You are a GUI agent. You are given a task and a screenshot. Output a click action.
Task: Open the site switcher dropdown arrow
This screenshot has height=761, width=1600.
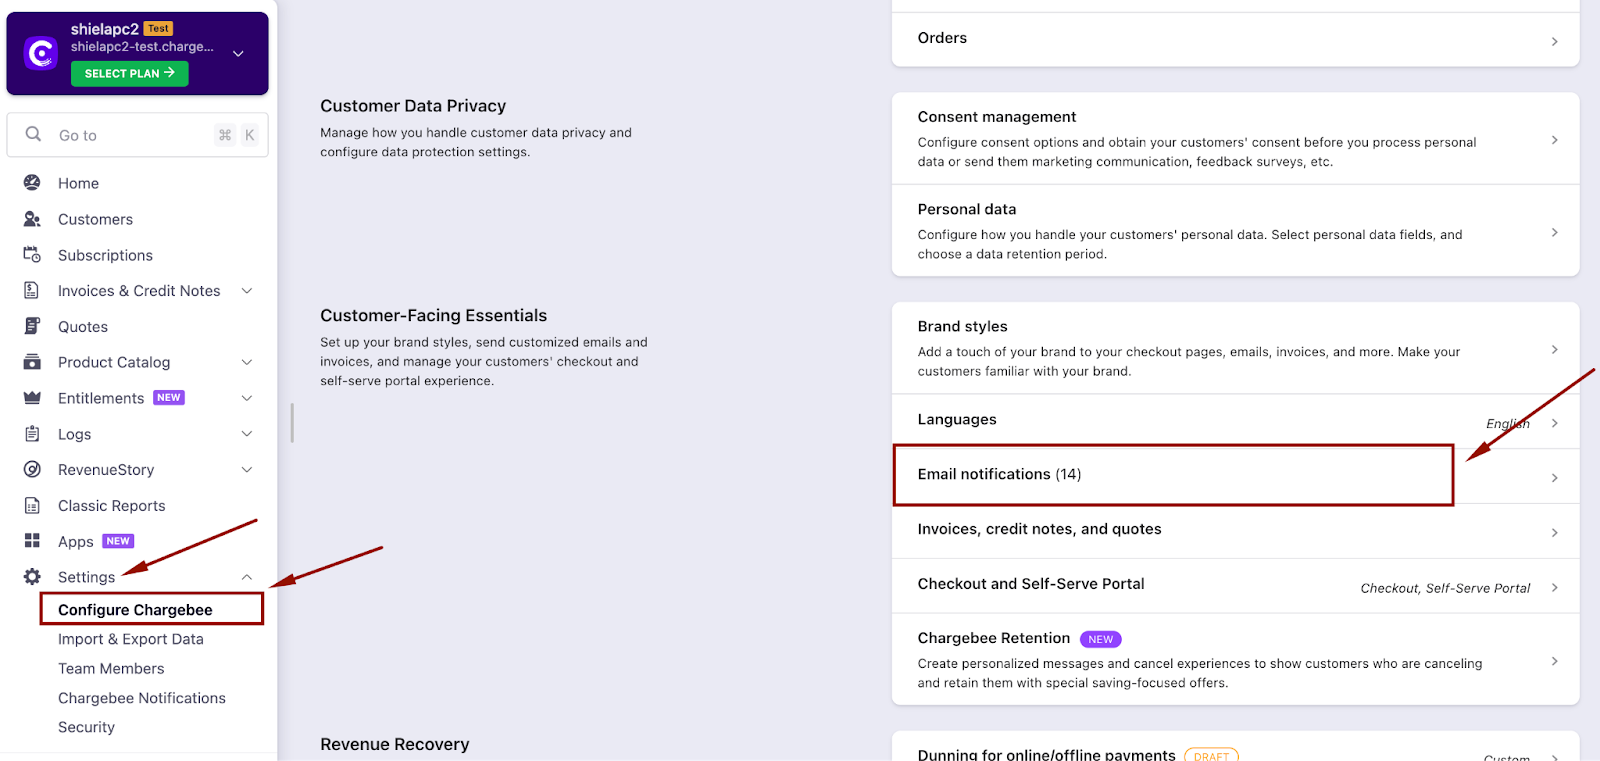(x=238, y=53)
